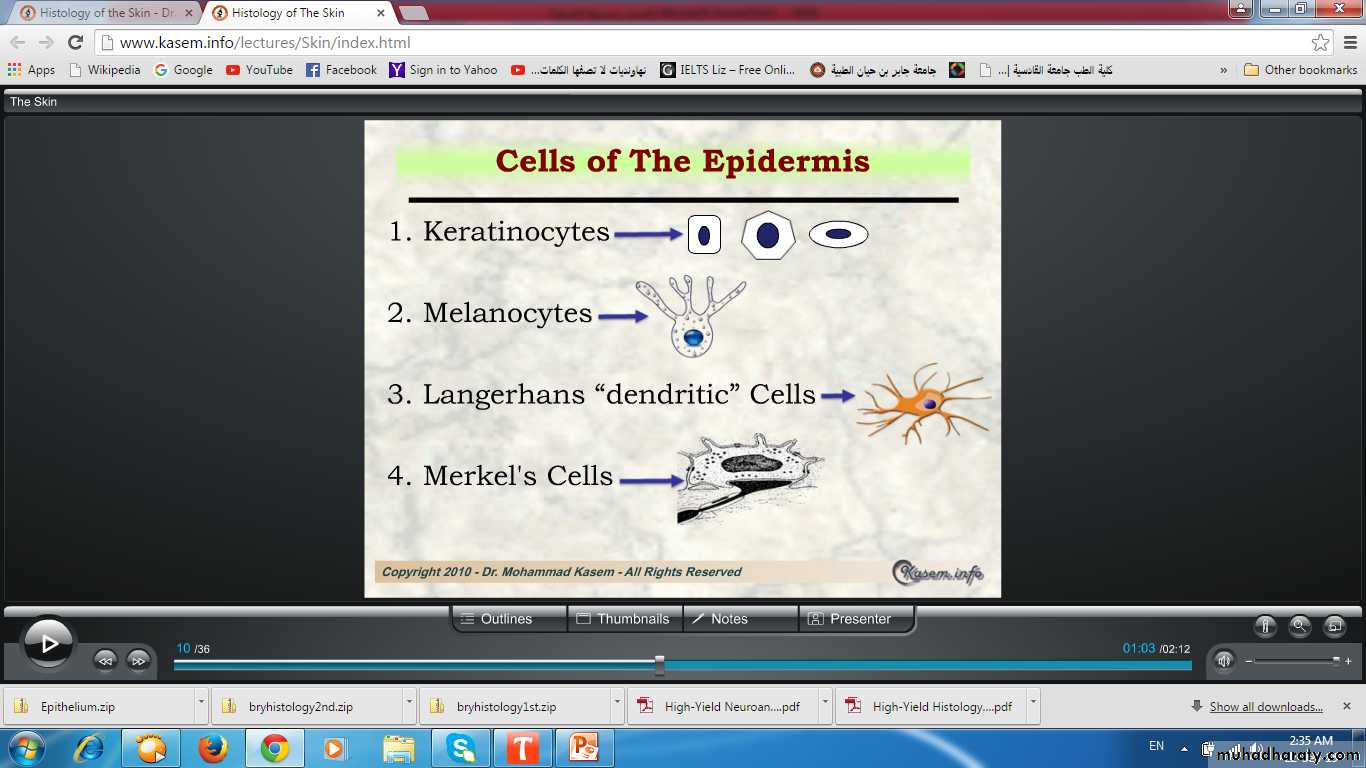This screenshot has width=1366, height=768.
Task: Switch to the Thumbnails tab
Action: pyautogui.click(x=624, y=619)
